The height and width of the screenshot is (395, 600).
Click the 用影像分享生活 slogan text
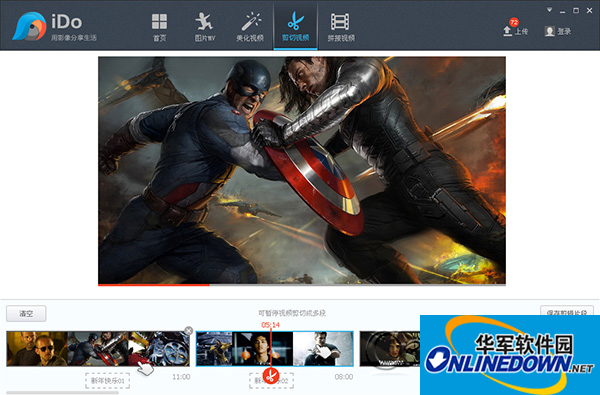(x=74, y=38)
